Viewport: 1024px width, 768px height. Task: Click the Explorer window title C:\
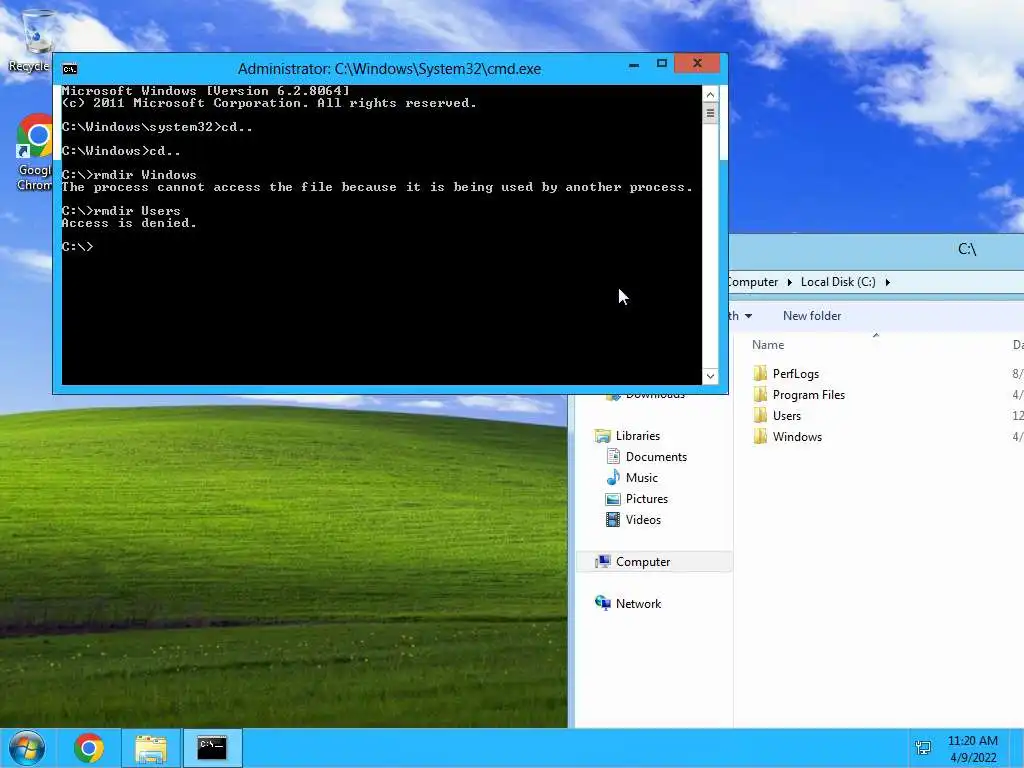point(967,249)
